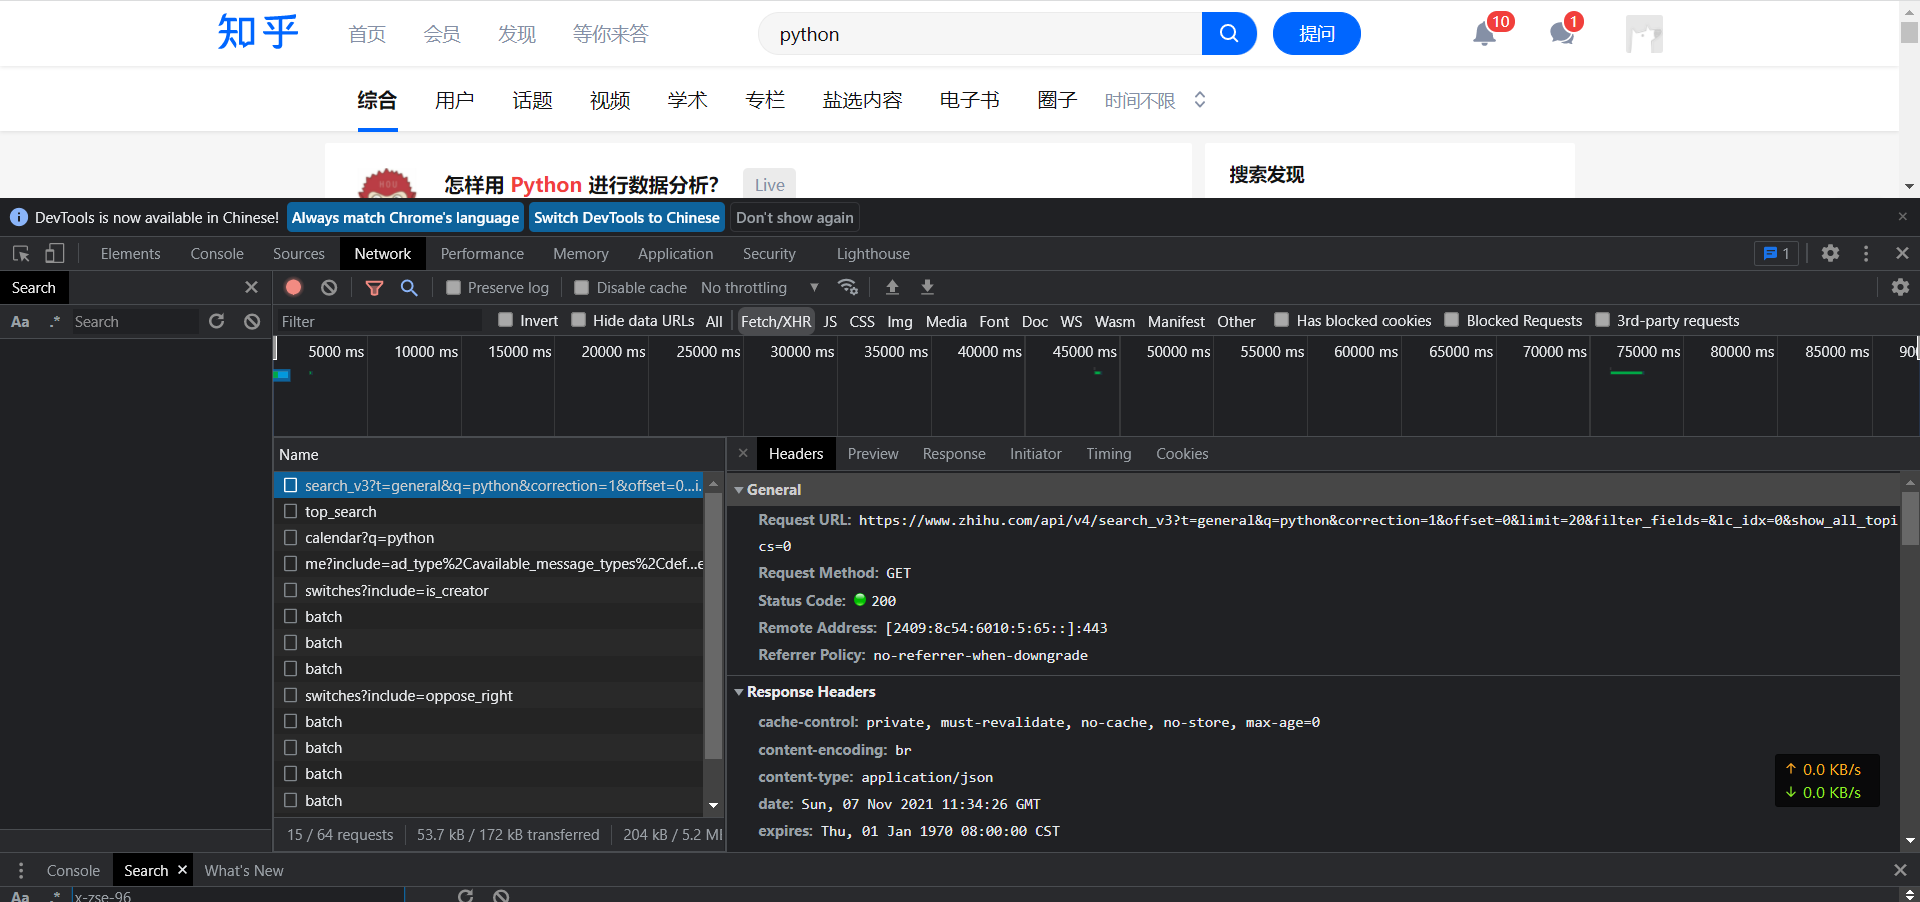Click the Zhihu notification bell icon

(1484, 33)
